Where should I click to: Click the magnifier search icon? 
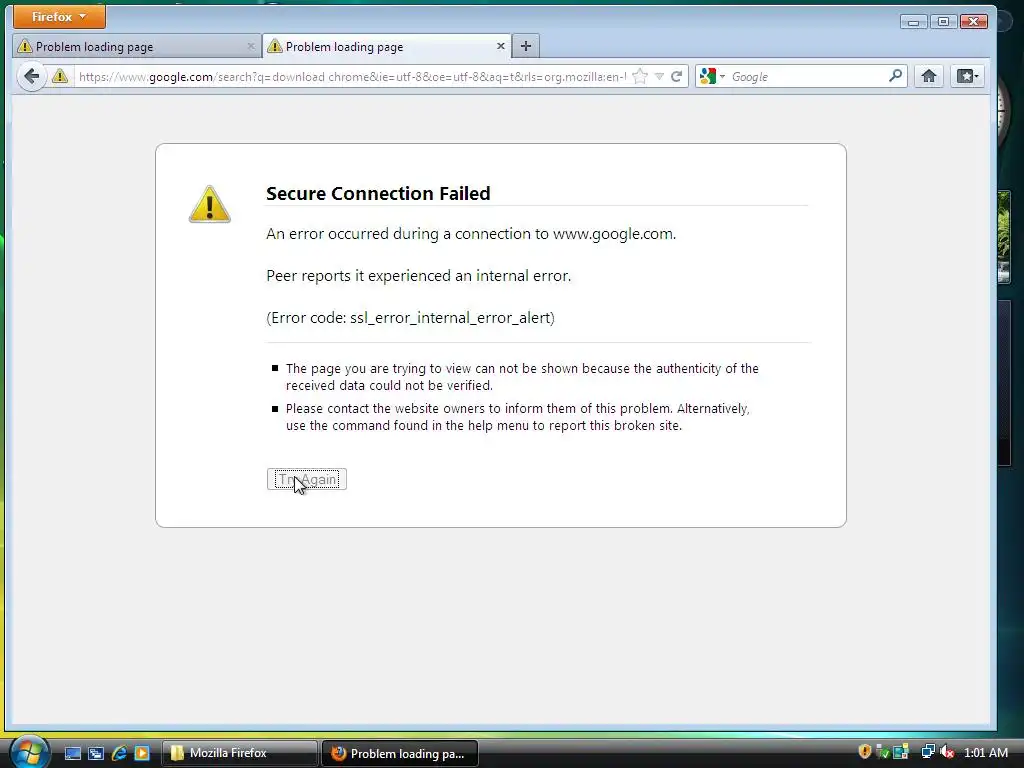[896, 76]
